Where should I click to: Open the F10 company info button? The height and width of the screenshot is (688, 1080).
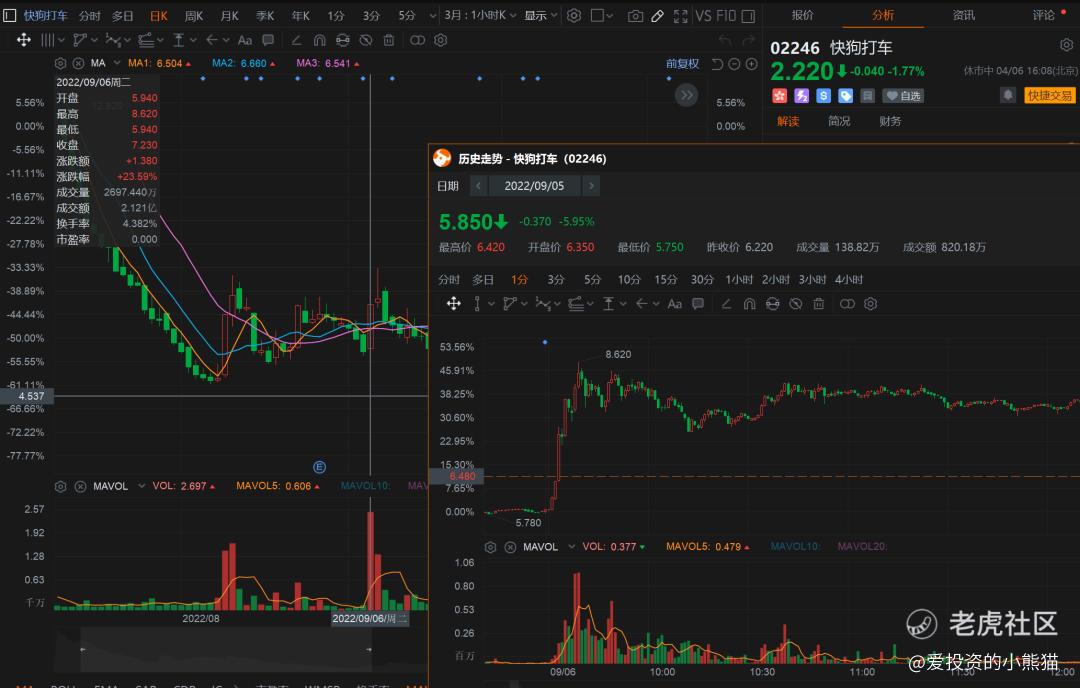click(x=726, y=15)
